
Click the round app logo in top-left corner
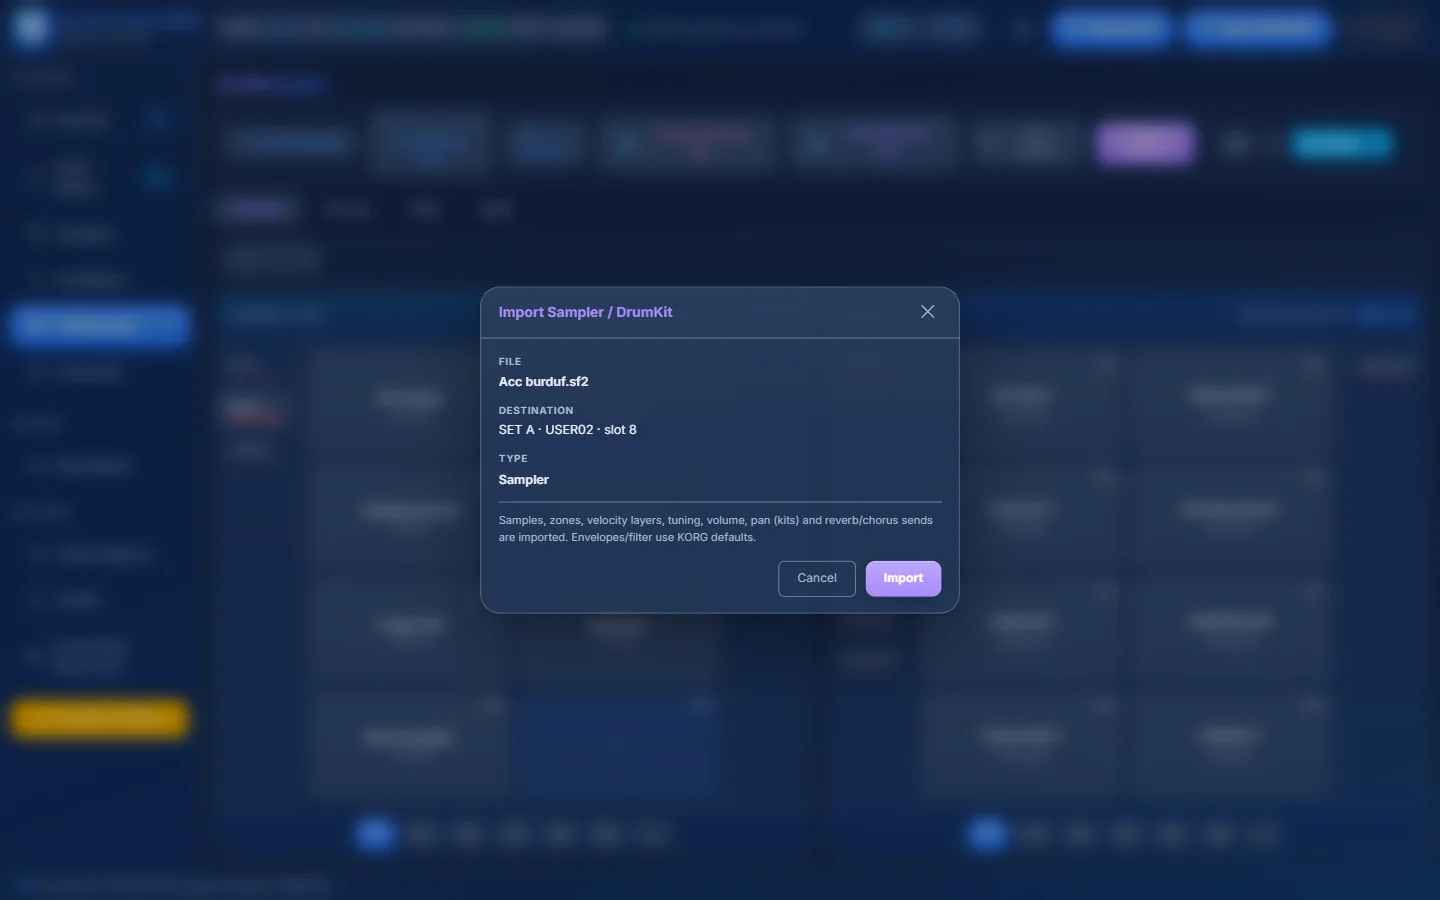tap(31, 28)
